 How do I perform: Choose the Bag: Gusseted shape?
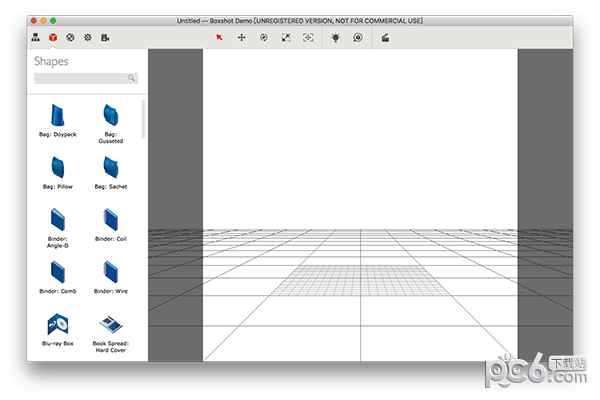(x=111, y=123)
